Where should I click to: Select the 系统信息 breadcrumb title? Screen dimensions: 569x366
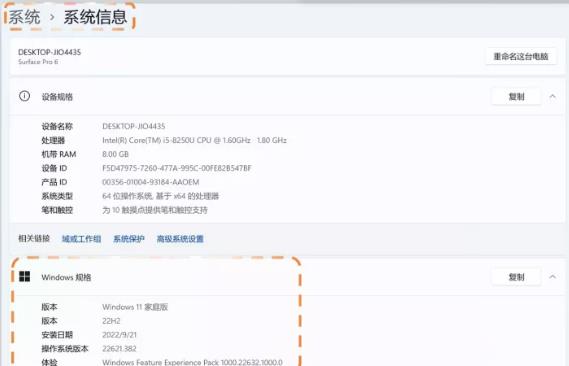[x=95, y=17]
